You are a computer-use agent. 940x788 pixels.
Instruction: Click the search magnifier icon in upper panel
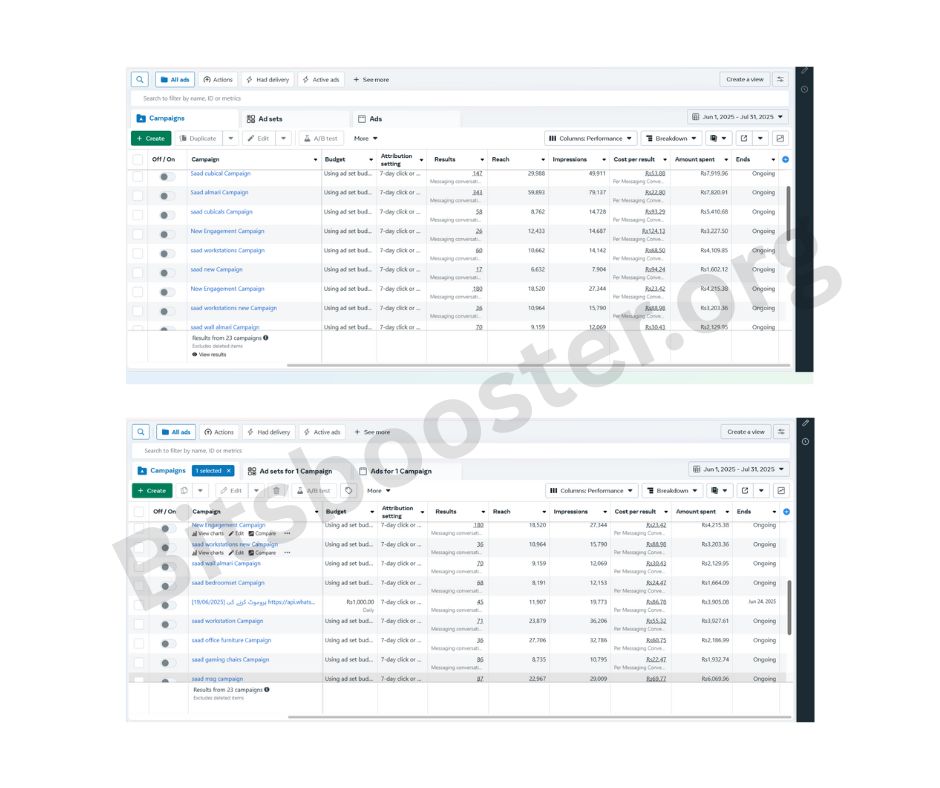pos(140,80)
